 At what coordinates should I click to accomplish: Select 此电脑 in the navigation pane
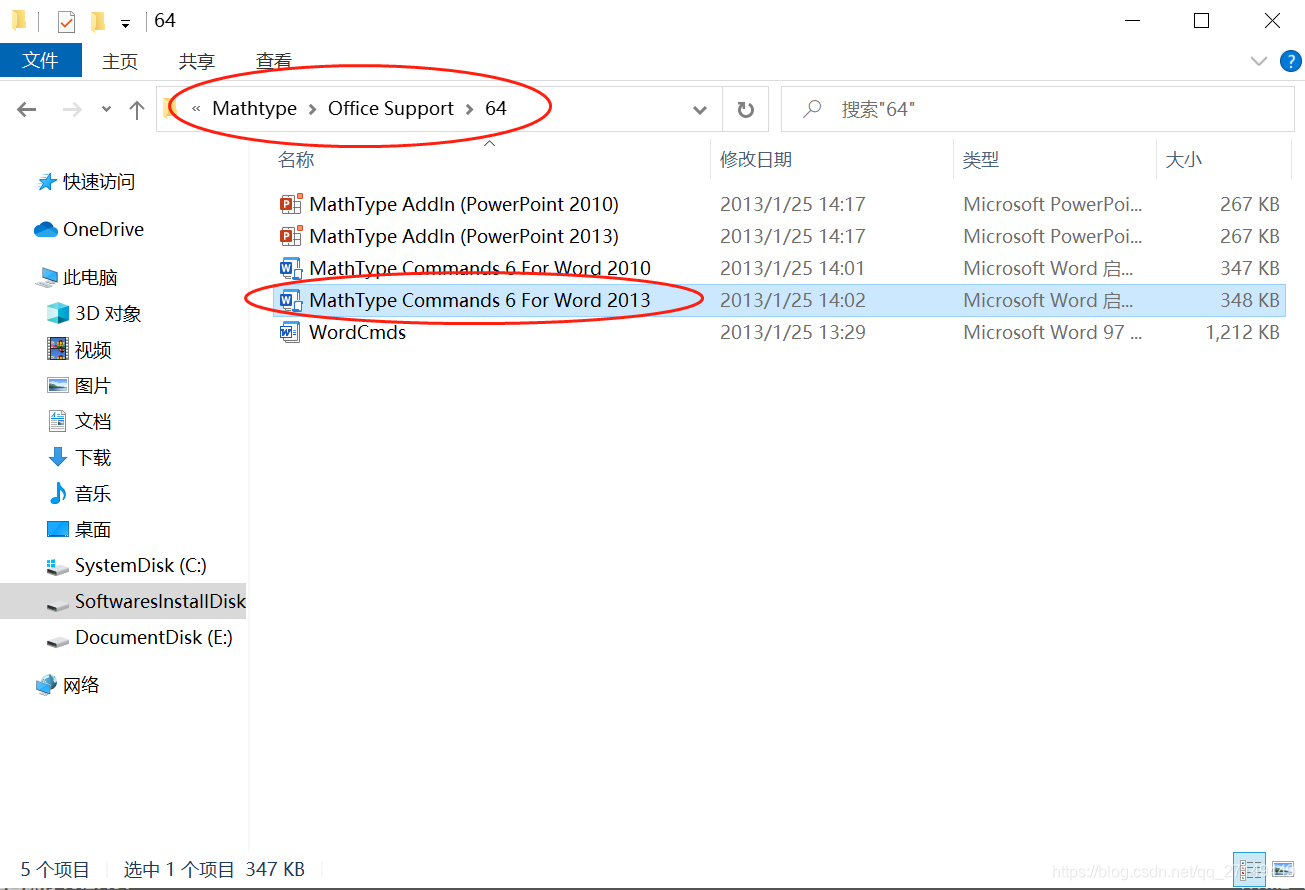click(90, 278)
